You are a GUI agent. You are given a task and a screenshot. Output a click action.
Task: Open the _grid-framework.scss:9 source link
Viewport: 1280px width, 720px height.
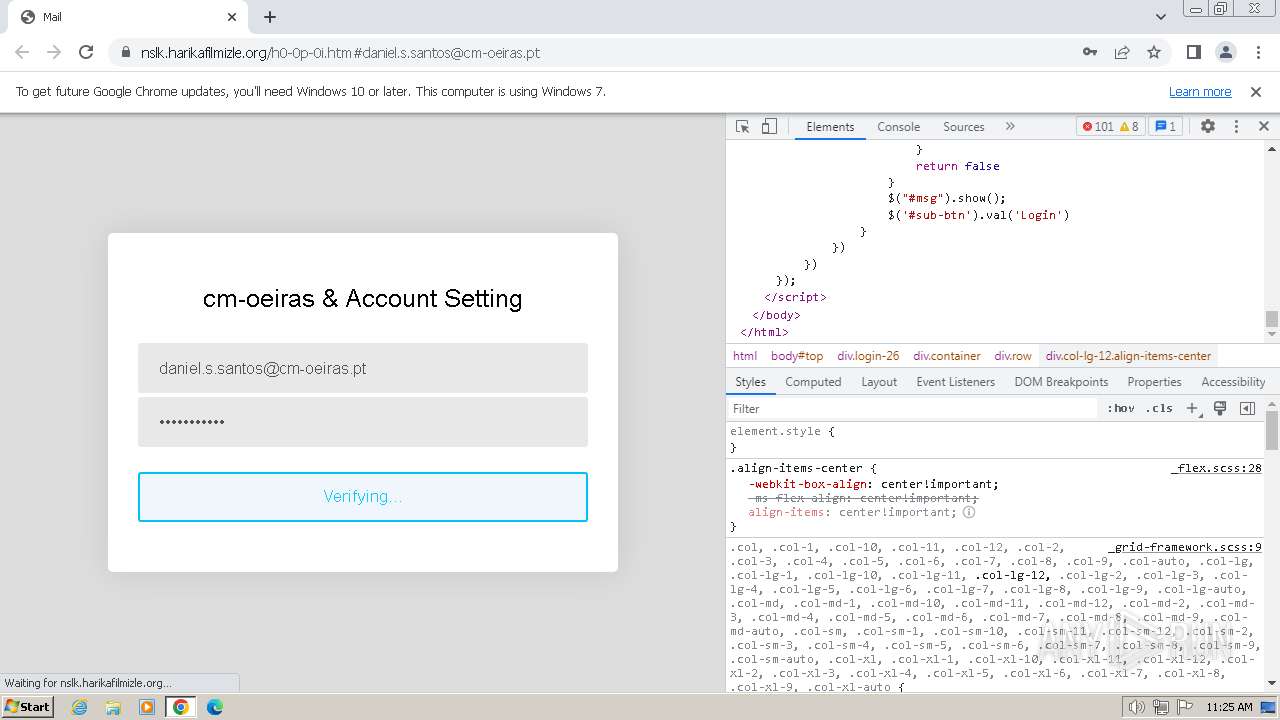tap(1185, 547)
